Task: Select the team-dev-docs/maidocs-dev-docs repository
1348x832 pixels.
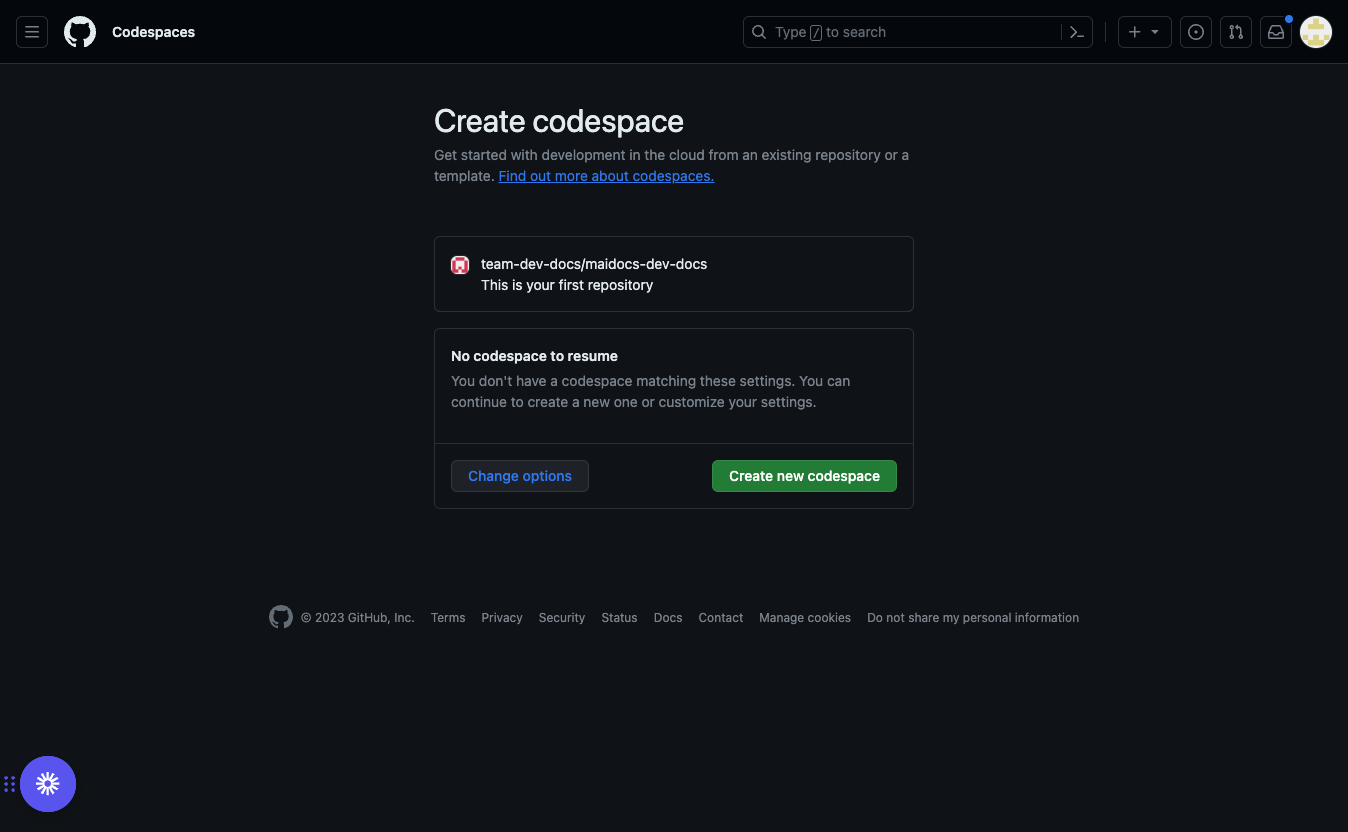Action: 594,265
